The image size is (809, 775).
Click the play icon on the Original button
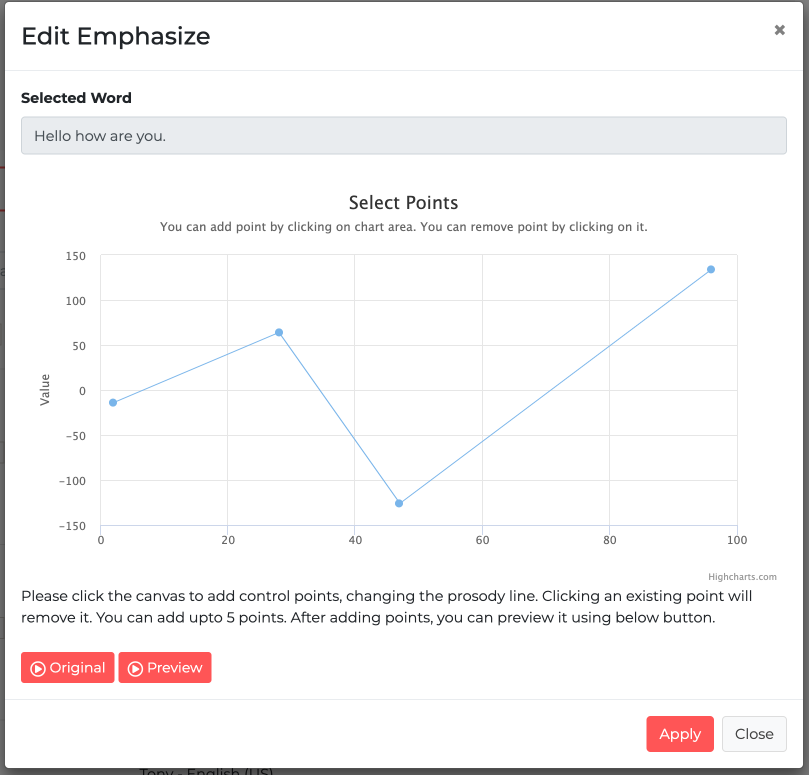coord(38,668)
